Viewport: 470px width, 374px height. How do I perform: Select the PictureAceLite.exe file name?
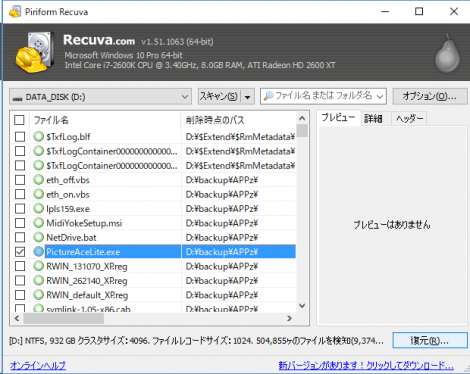[x=83, y=252]
